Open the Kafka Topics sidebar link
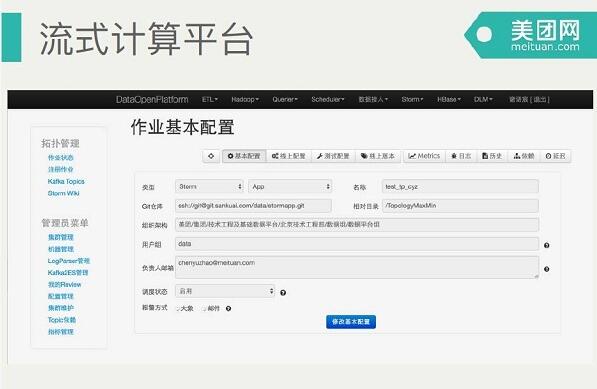 coord(66,182)
